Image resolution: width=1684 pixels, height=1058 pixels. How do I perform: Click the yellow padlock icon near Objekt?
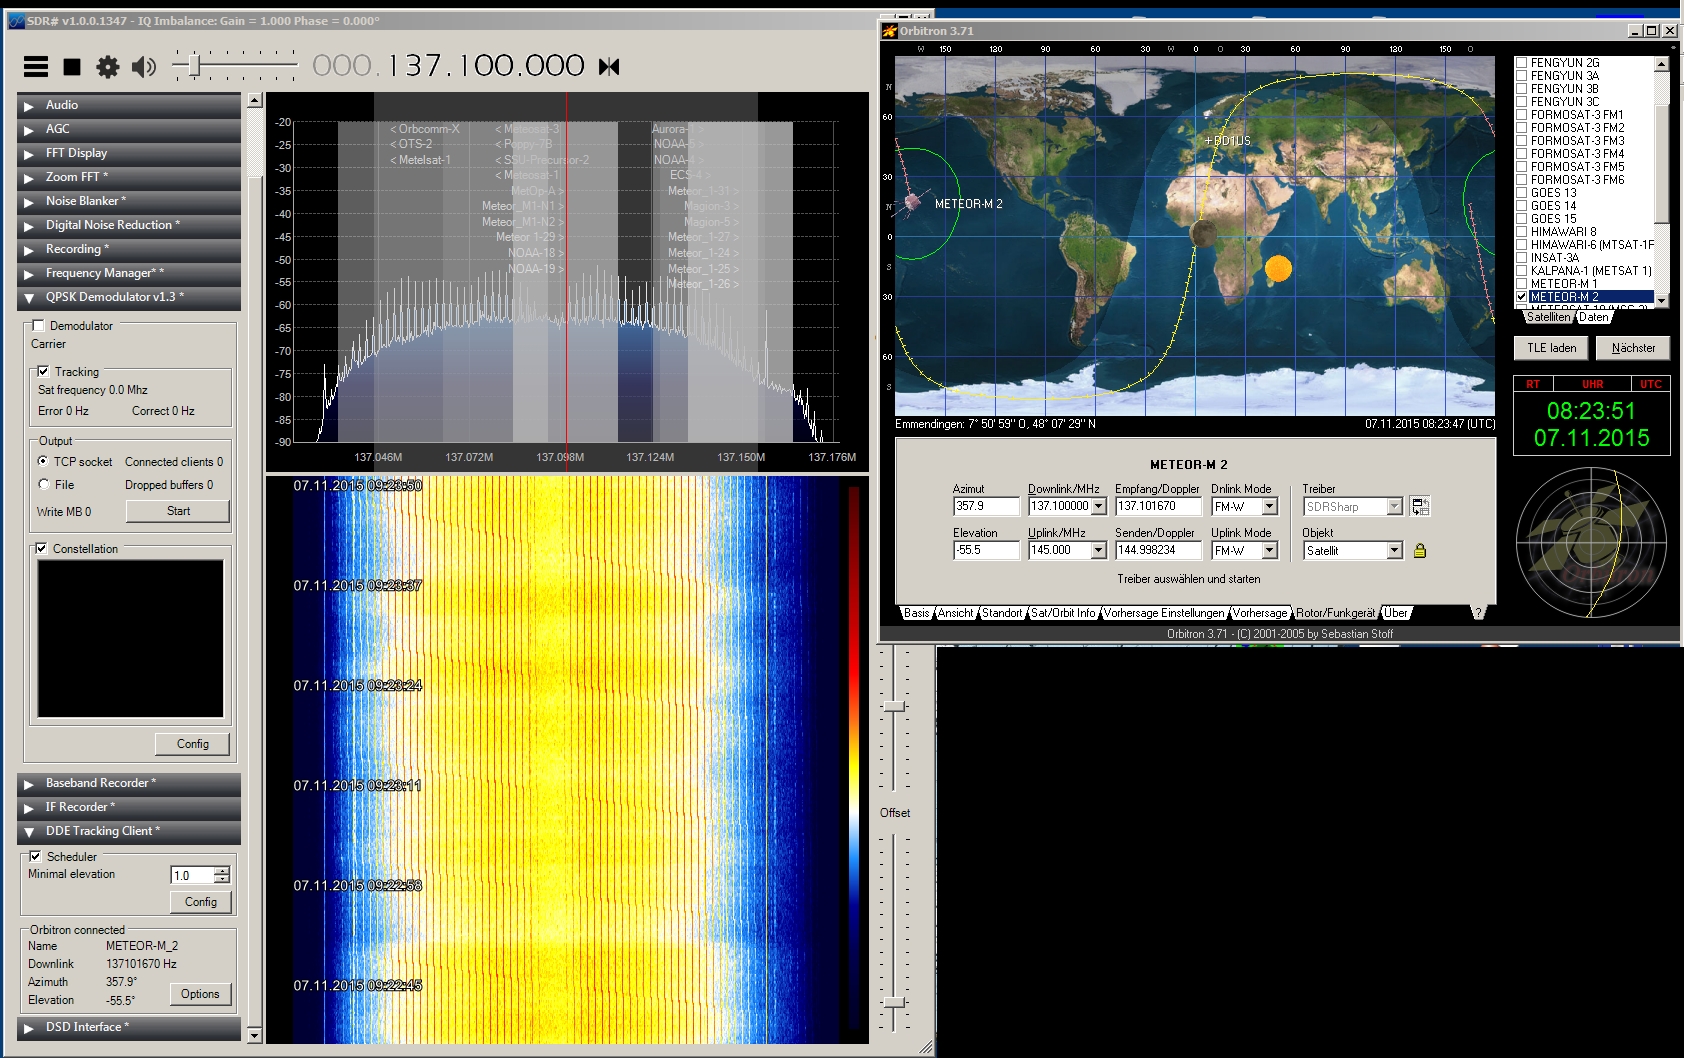coord(1419,551)
